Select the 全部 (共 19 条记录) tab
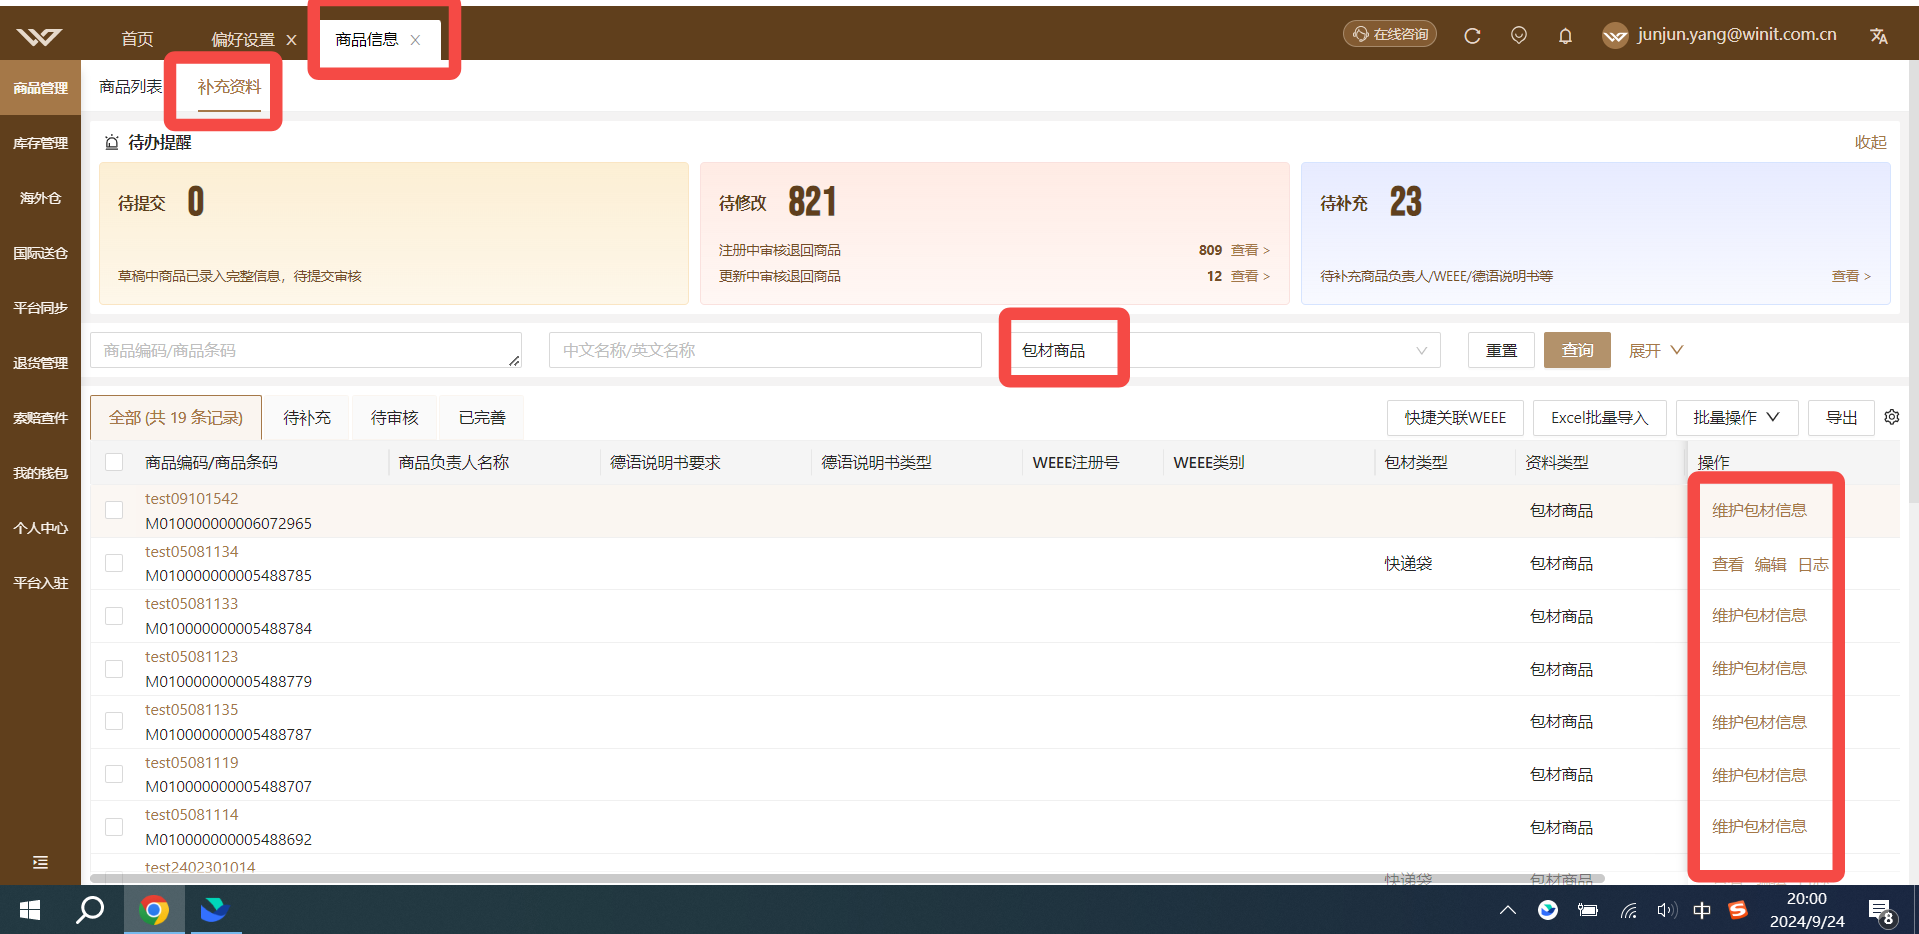The image size is (1919, 934). pyautogui.click(x=176, y=417)
